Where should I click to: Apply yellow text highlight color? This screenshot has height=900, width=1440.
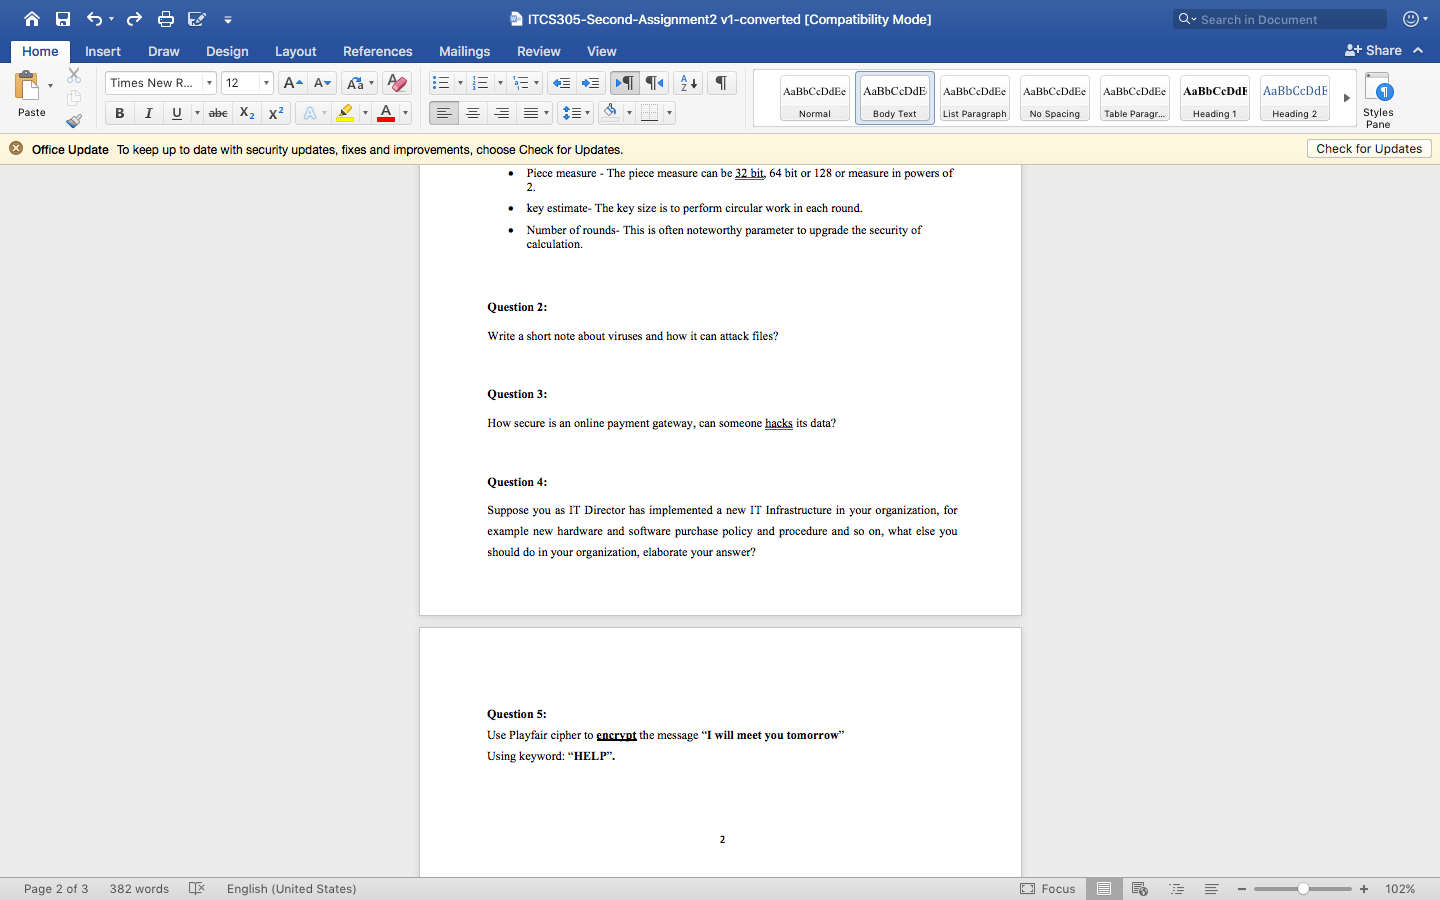345,113
